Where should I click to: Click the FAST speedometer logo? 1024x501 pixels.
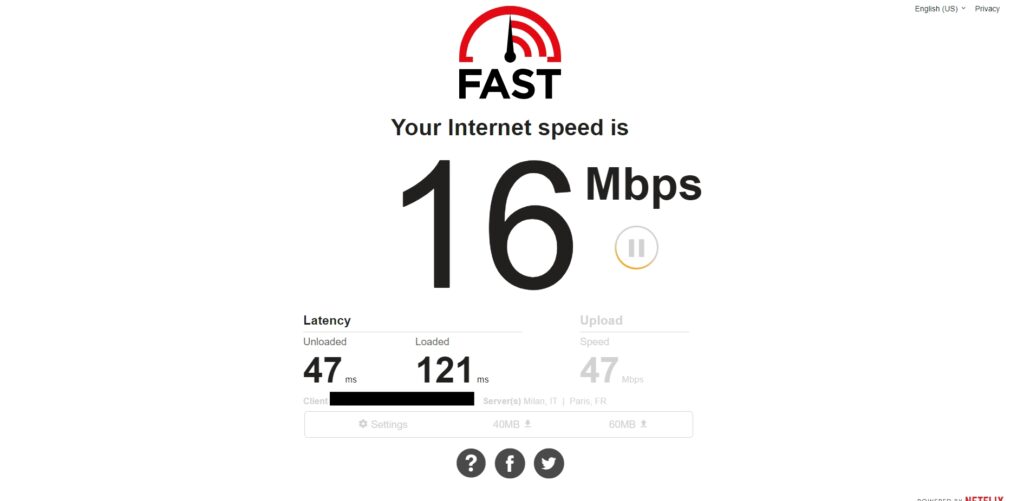[x=510, y=53]
